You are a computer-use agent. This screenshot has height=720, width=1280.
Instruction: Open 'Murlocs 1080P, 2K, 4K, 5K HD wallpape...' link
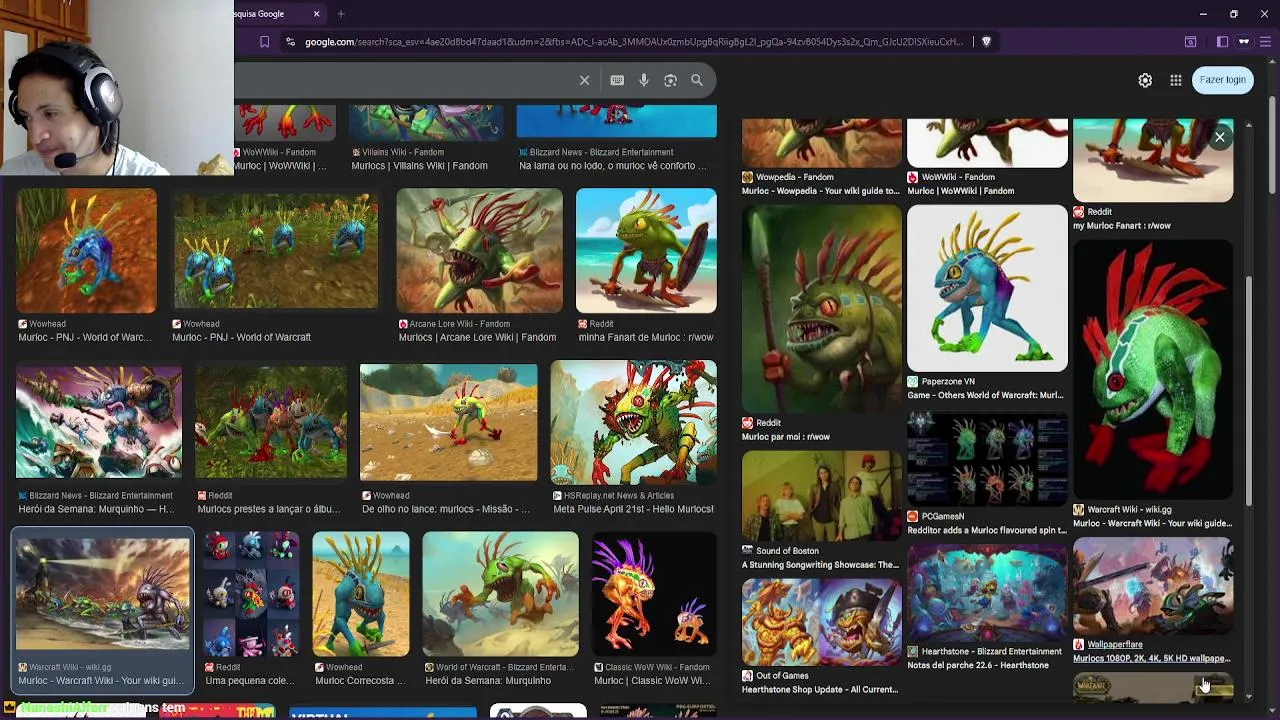pyautogui.click(x=1152, y=659)
